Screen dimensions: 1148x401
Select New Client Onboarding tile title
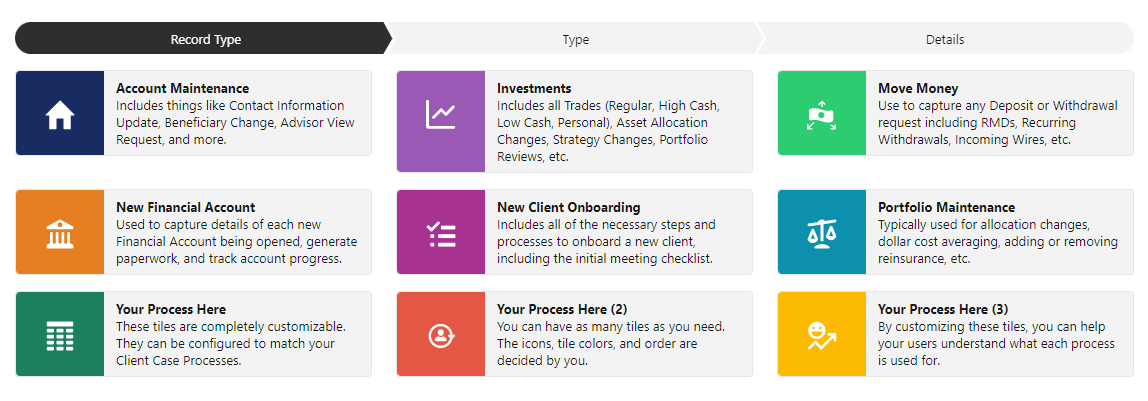(569, 207)
